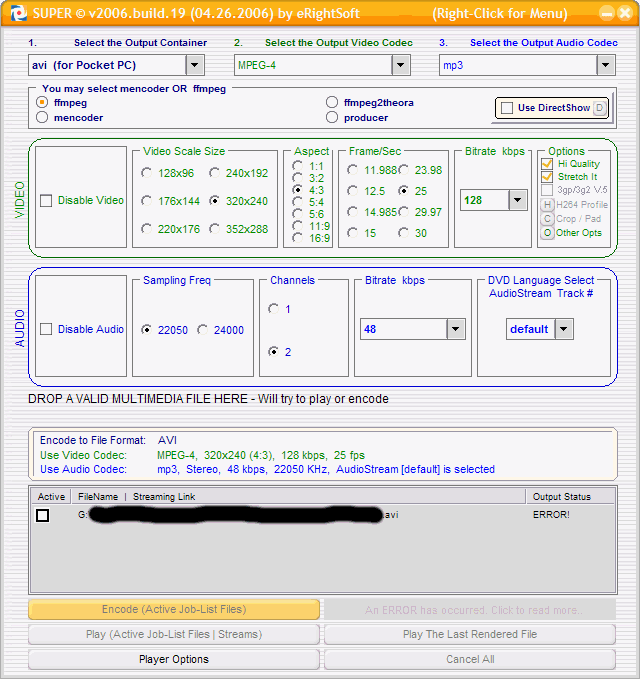Uncheck the Hi Quality option
Image resolution: width=640 pixels, height=679 pixels.
(x=547, y=164)
